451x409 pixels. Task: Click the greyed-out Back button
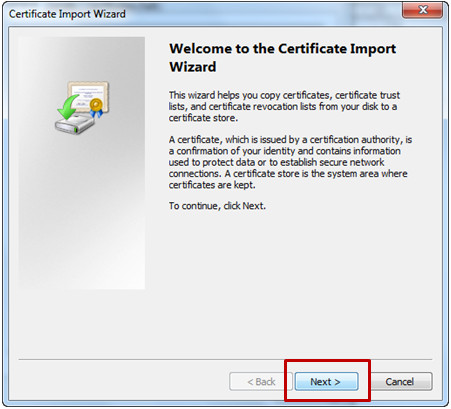[x=261, y=381]
